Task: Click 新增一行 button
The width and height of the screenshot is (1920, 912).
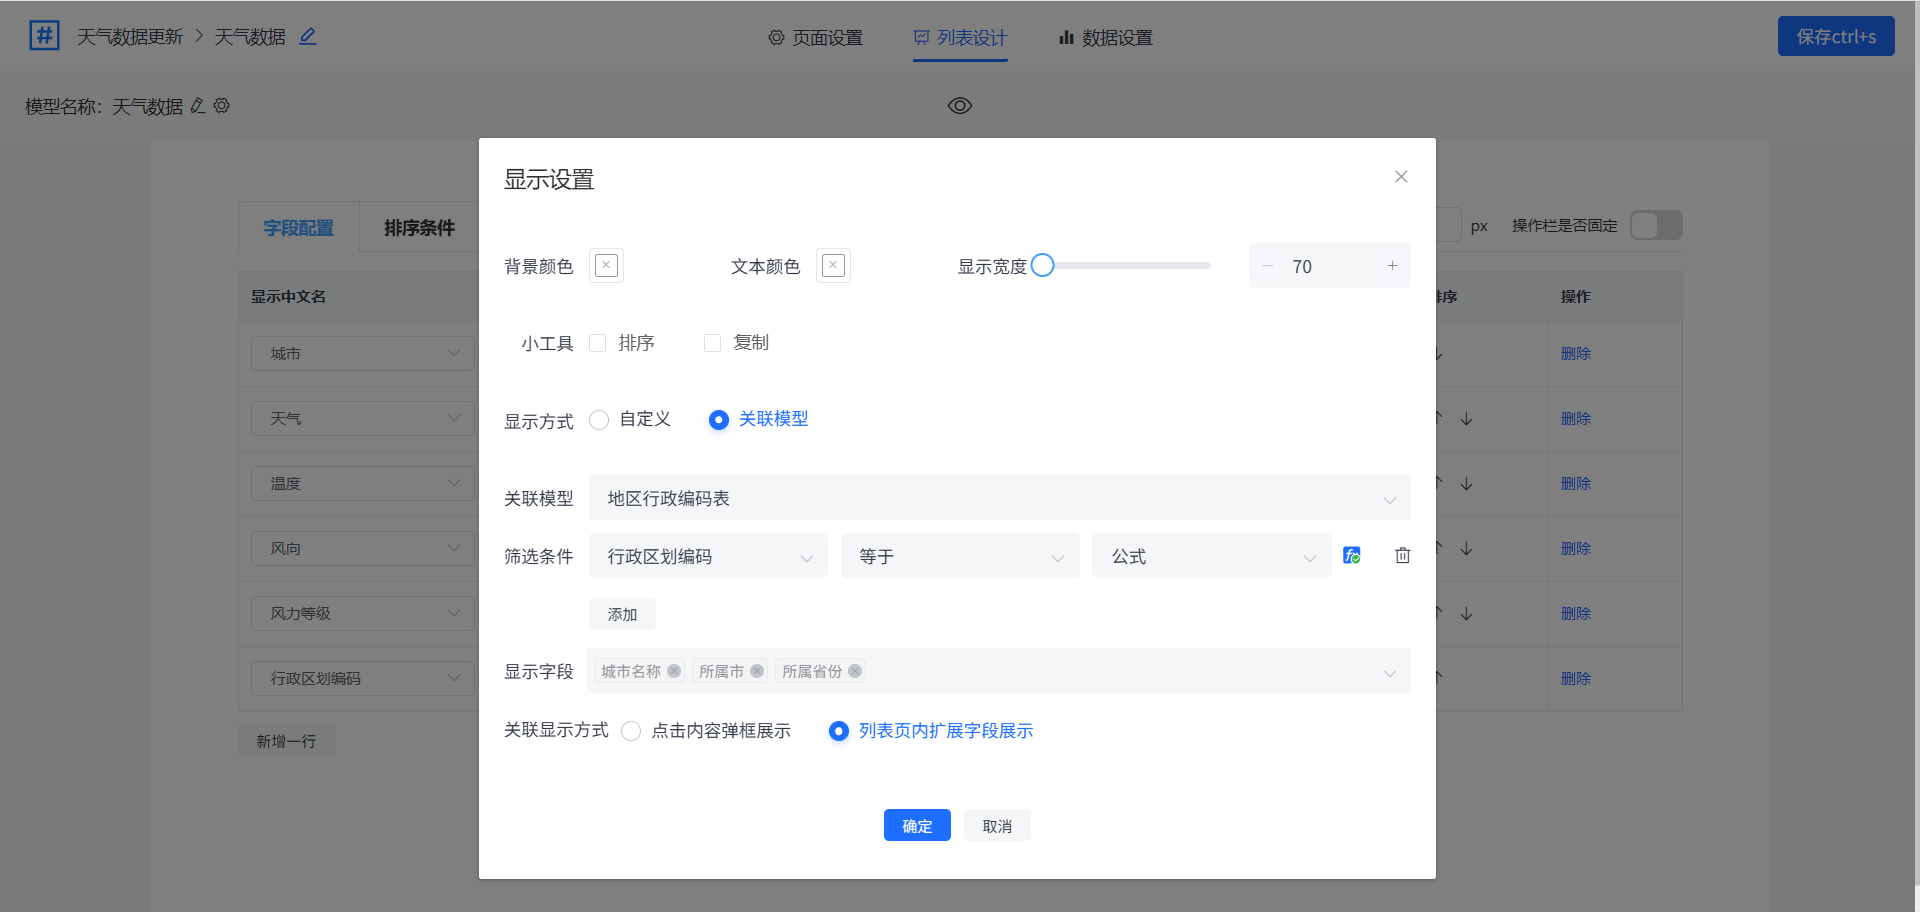Action: click(x=286, y=741)
